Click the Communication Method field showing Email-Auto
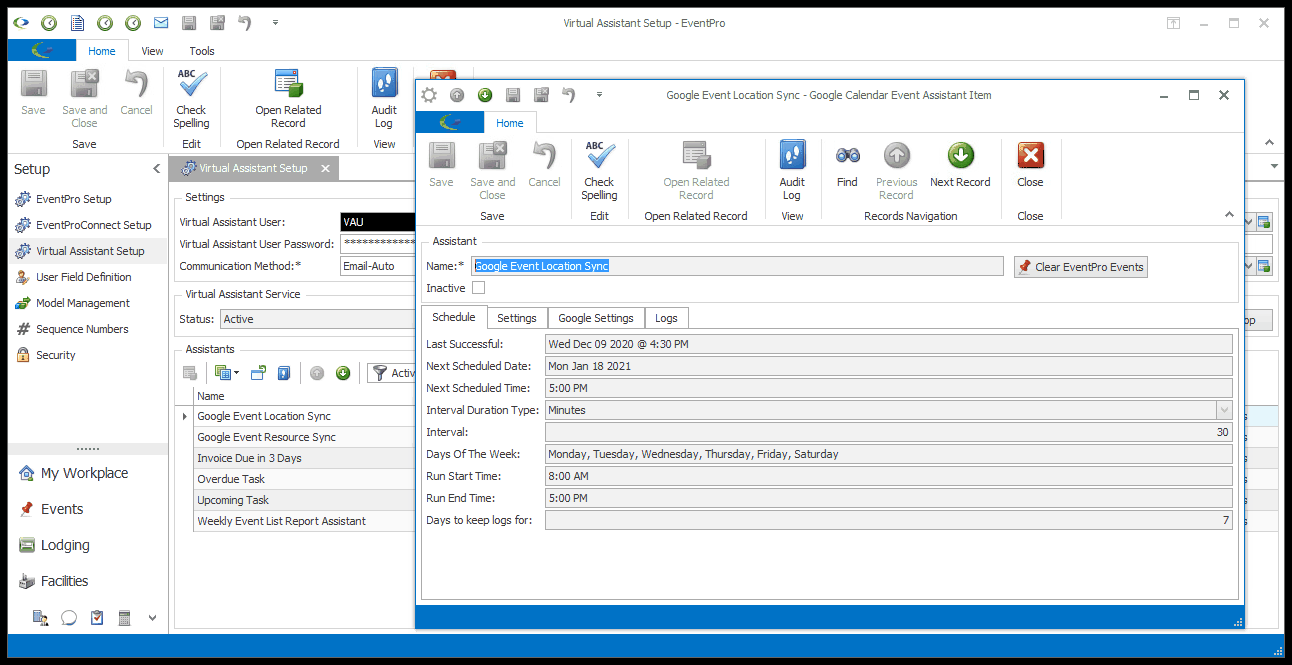 [377, 266]
